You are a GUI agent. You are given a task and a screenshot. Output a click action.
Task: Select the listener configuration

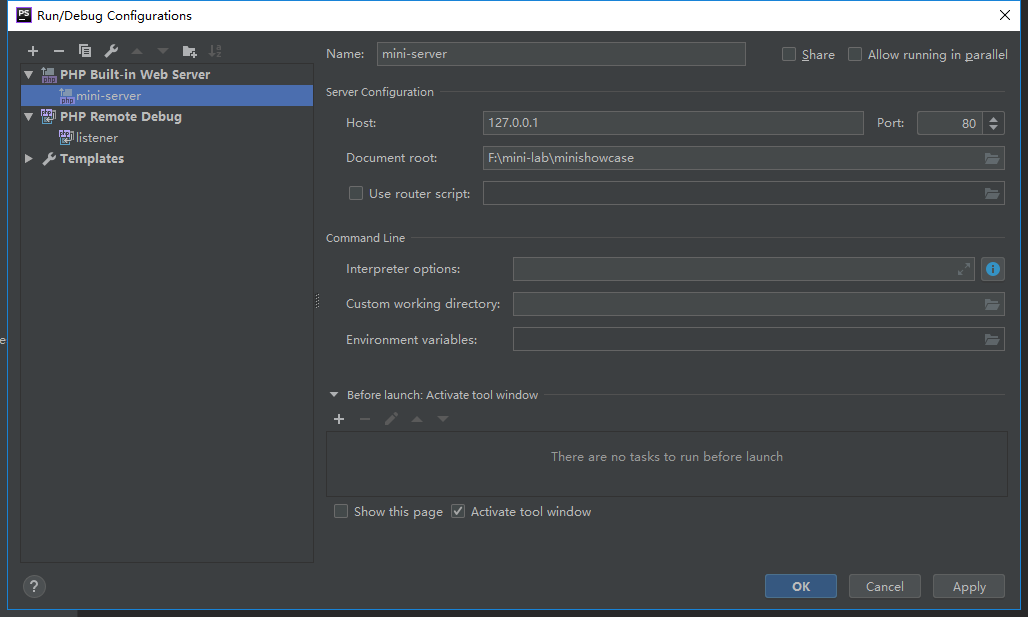coord(96,138)
